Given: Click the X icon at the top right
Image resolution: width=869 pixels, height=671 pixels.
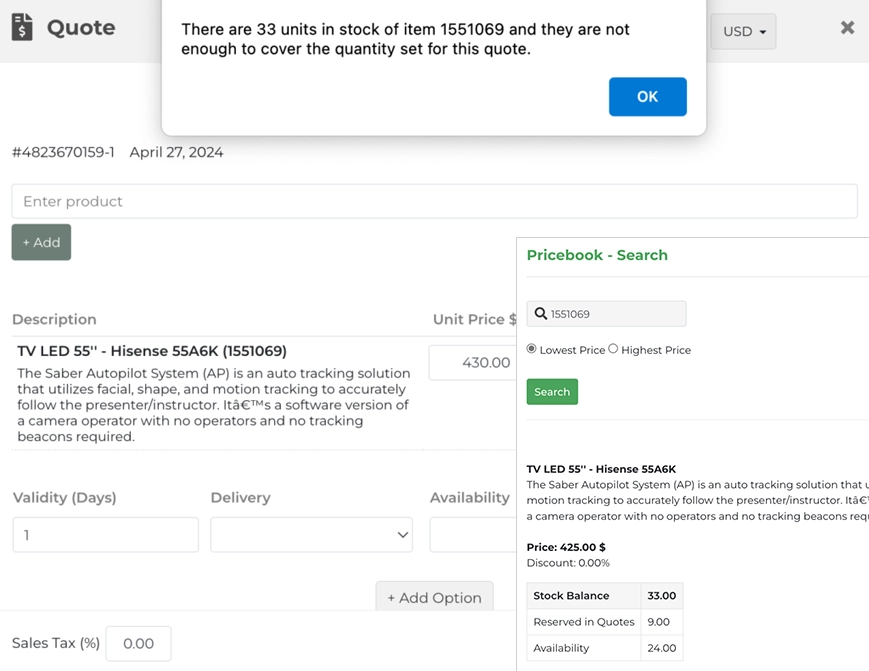Looking at the screenshot, I should (847, 28).
